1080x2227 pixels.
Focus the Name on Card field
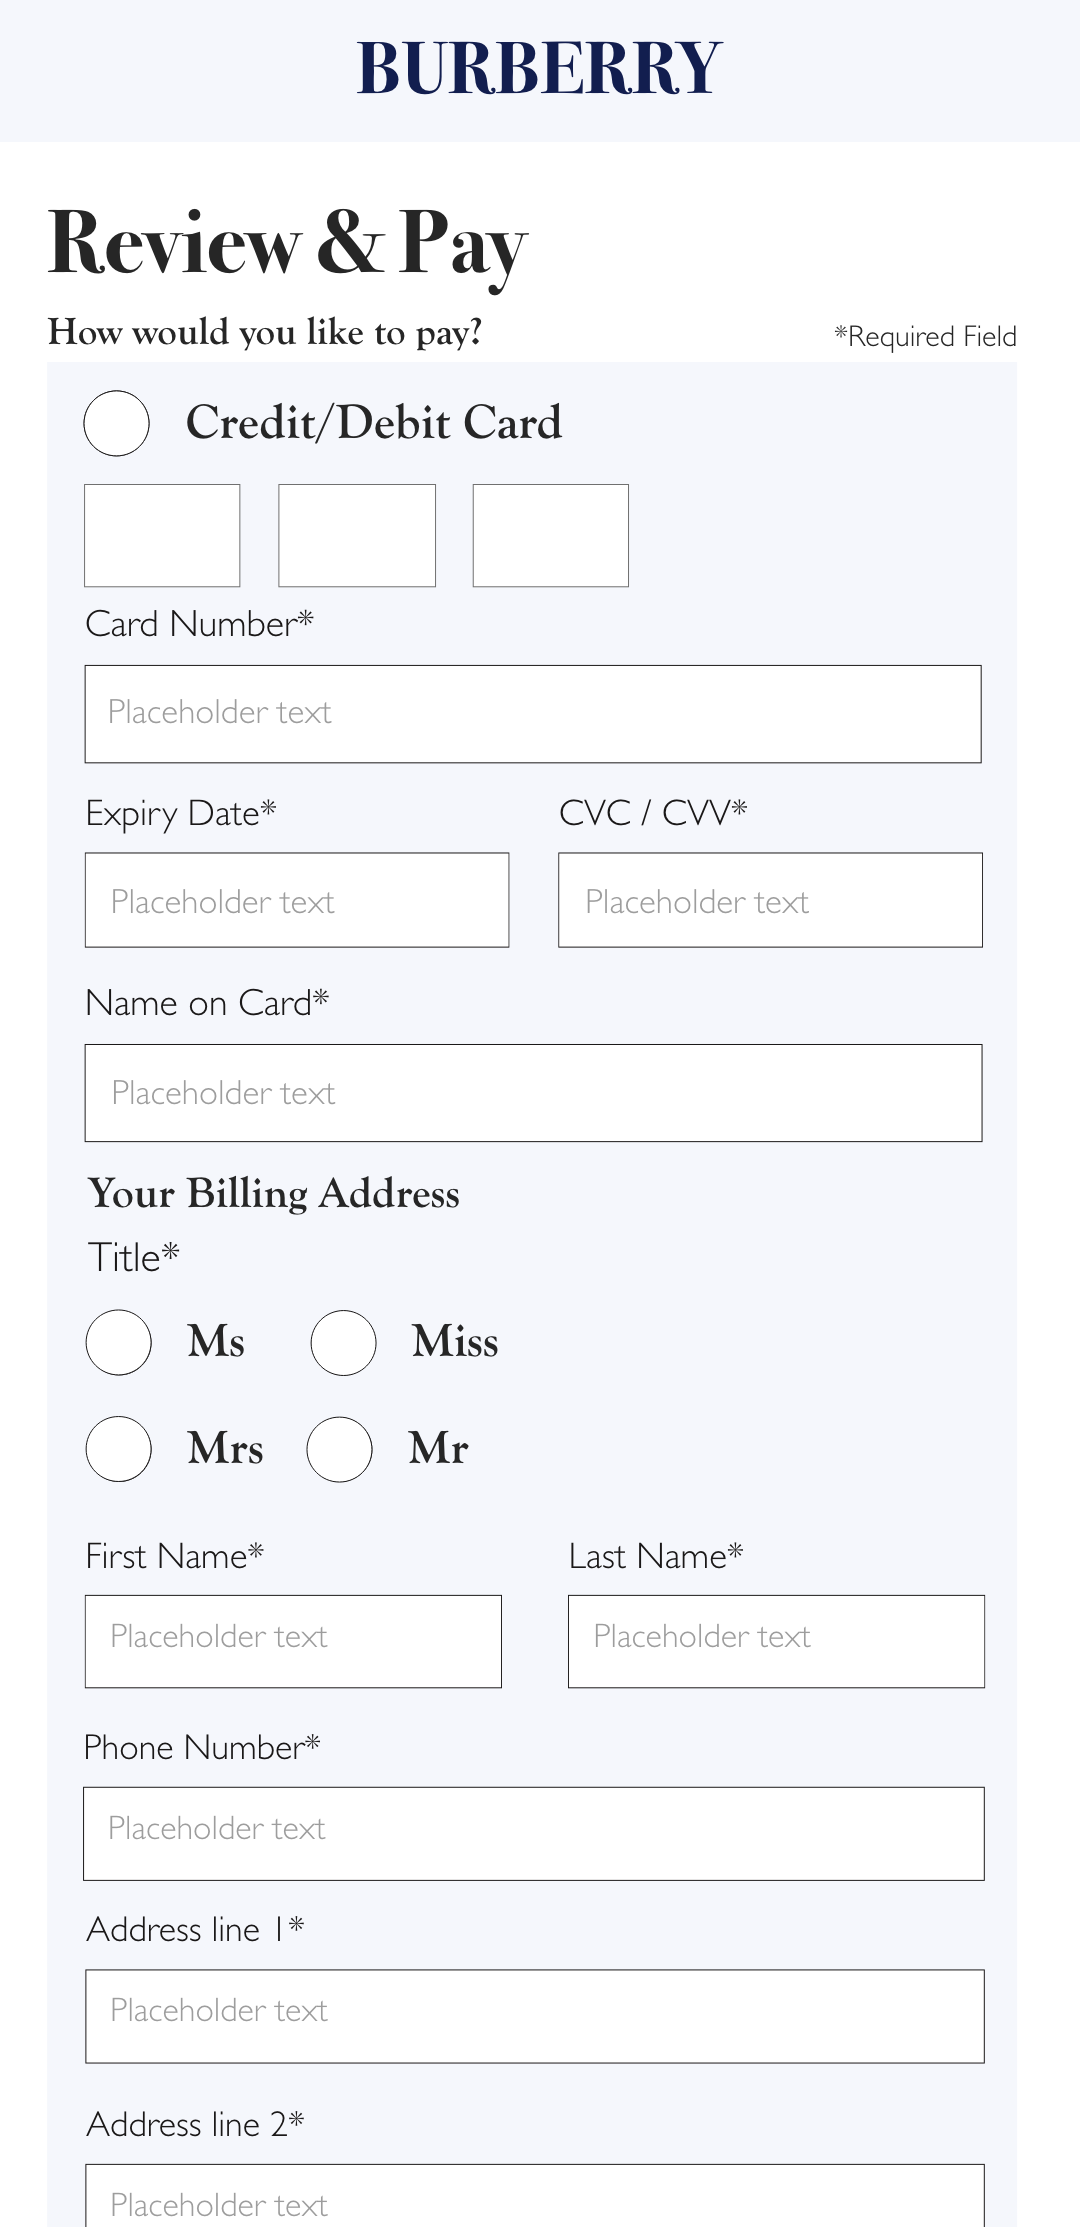click(x=533, y=1093)
